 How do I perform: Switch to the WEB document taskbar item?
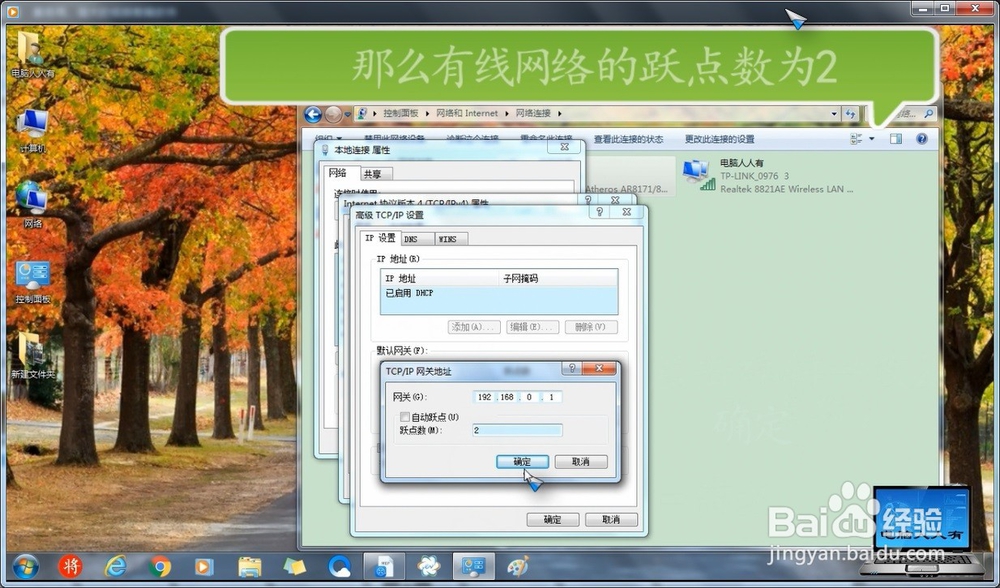tap(384, 566)
